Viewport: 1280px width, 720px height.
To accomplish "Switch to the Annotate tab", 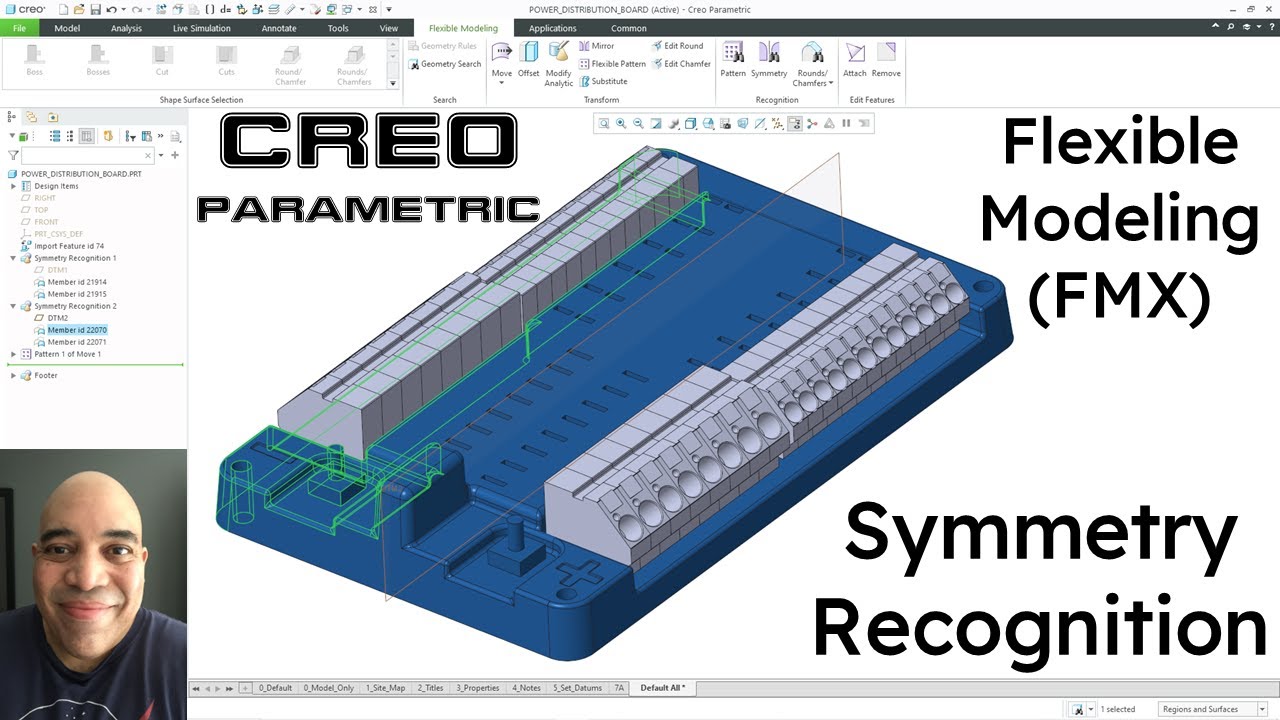I will pyautogui.click(x=279, y=28).
